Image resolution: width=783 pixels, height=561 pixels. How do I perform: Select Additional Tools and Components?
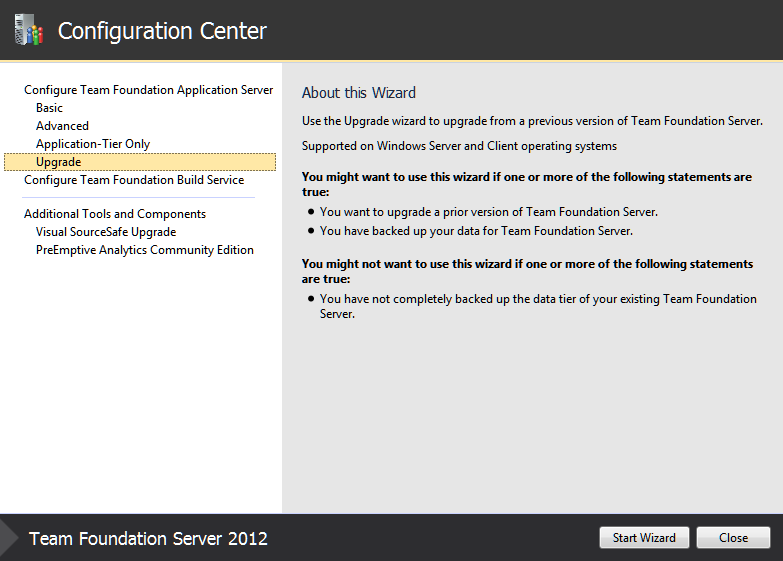click(x=115, y=214)
